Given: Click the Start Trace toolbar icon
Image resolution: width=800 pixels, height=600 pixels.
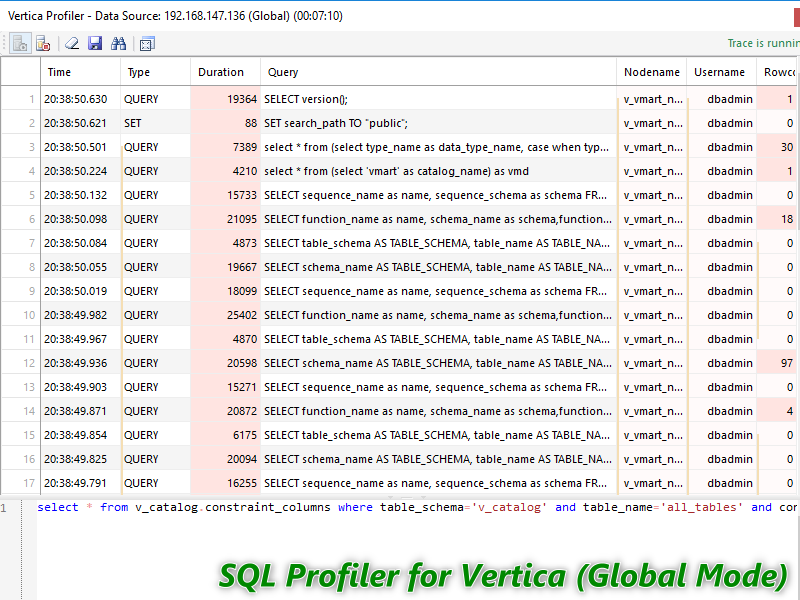Looking at the screenshot, I should coord(20,44).
